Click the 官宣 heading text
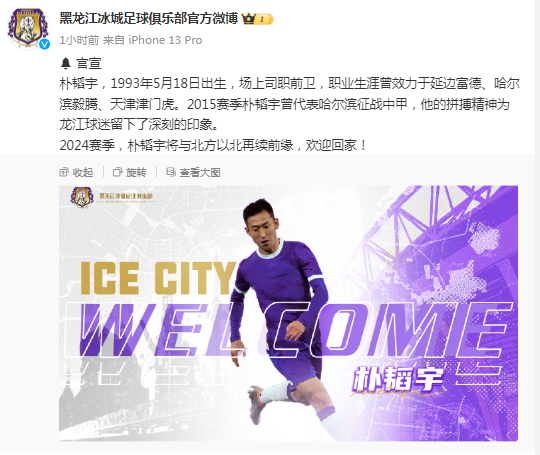The height and width of the screenshot is (455, 540). coord(89,64)
